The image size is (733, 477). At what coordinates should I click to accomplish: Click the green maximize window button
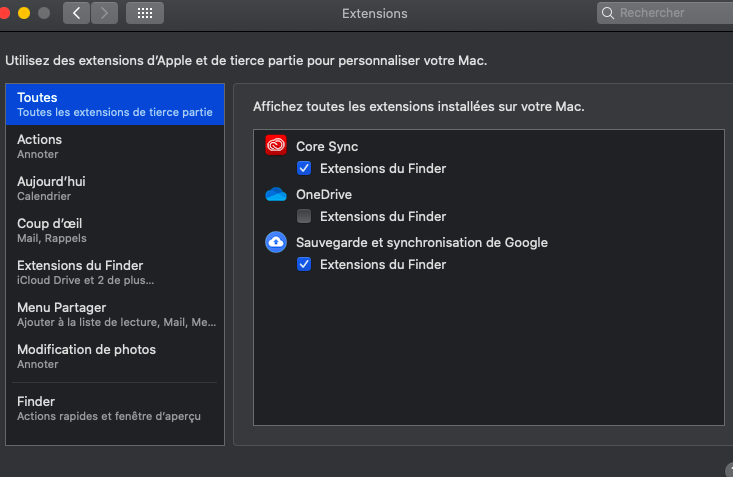(43, 14)
